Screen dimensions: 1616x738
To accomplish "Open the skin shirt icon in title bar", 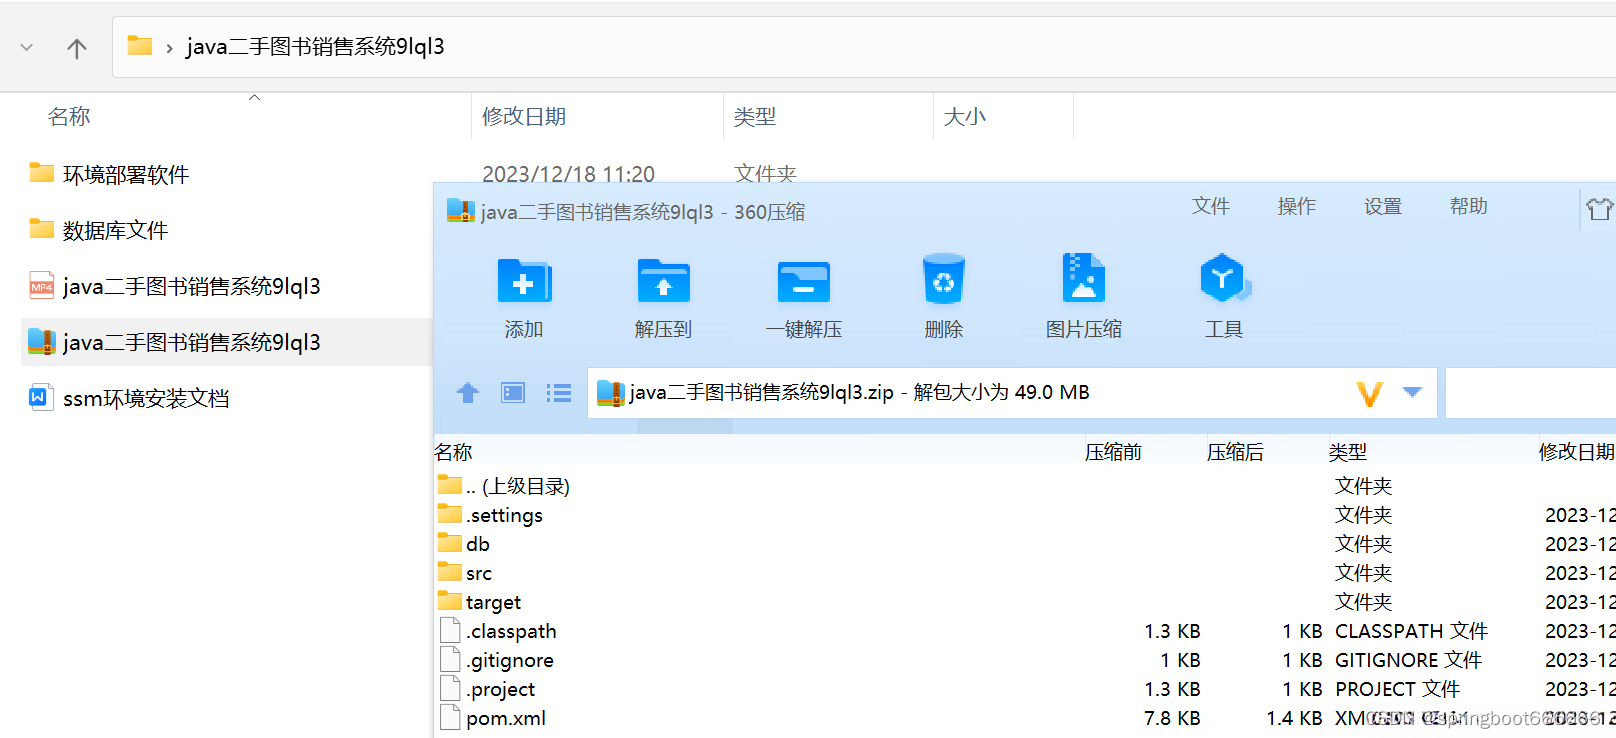I will 1598,208.
